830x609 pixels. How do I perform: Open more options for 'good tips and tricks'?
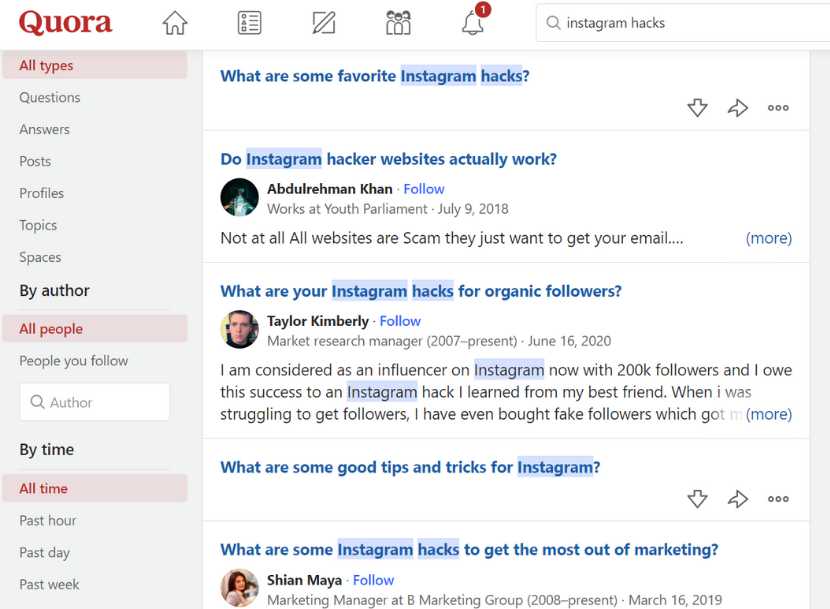tap(778, 498)
